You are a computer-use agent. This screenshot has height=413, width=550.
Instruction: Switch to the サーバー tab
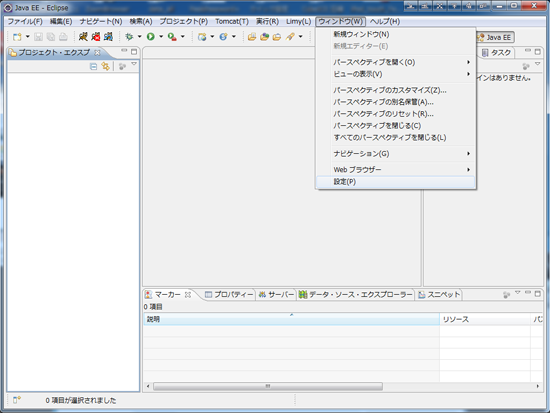(276, 295)
